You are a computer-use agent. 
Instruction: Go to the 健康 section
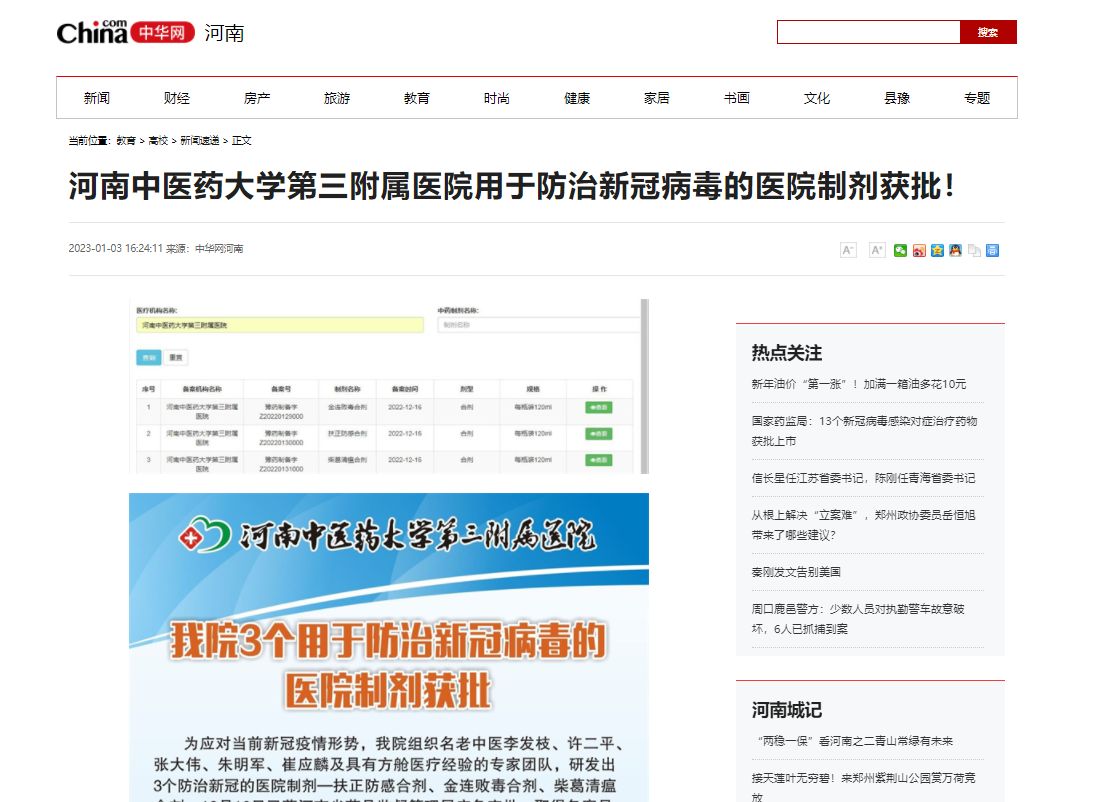577,98
